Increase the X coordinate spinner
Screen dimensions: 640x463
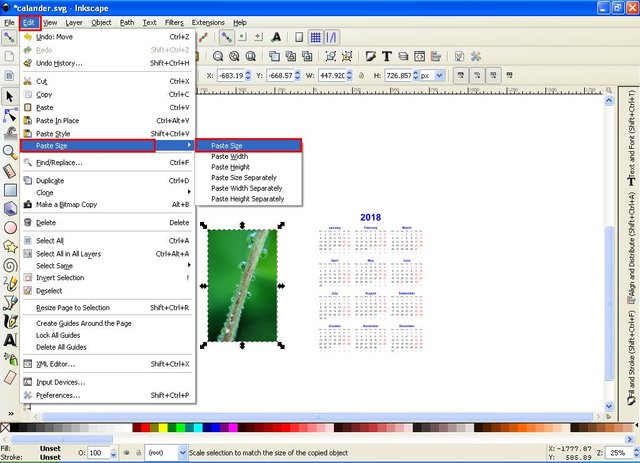coord(248,73)
